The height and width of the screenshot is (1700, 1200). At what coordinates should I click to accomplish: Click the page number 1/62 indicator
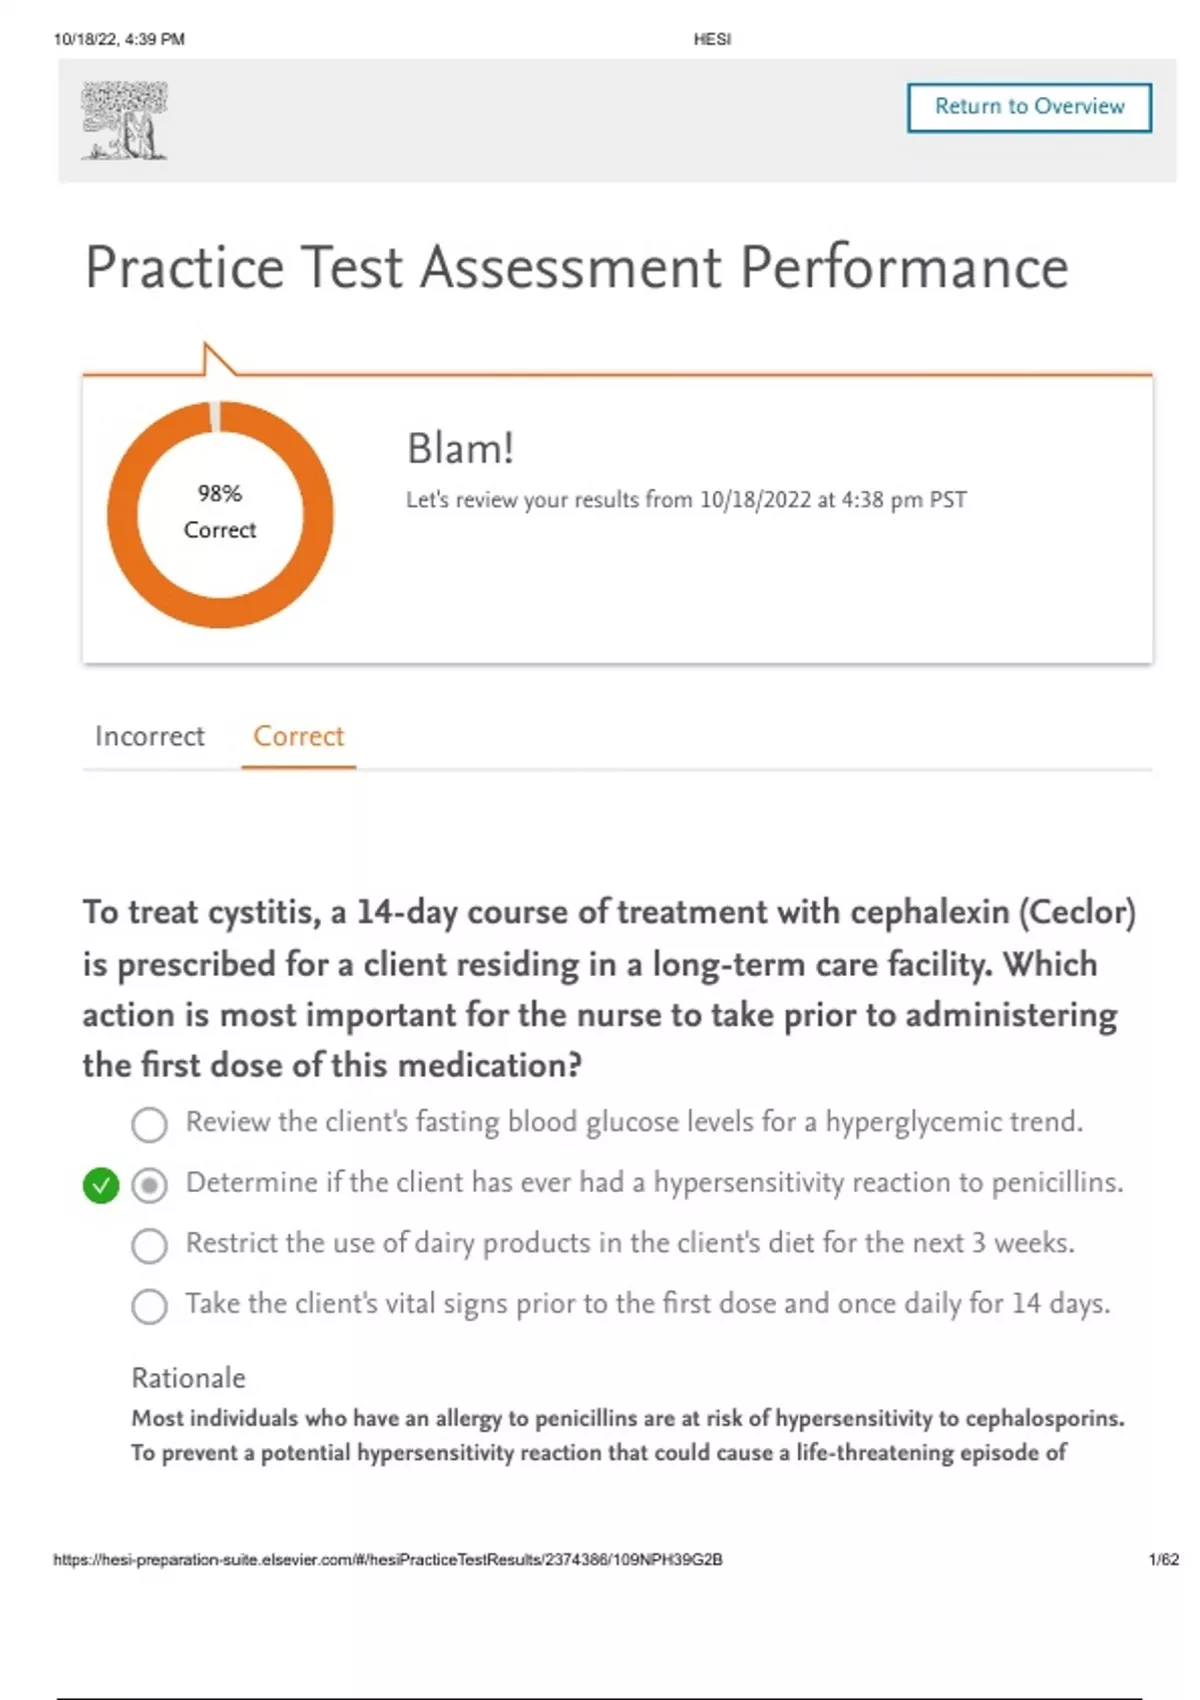1163,1559
